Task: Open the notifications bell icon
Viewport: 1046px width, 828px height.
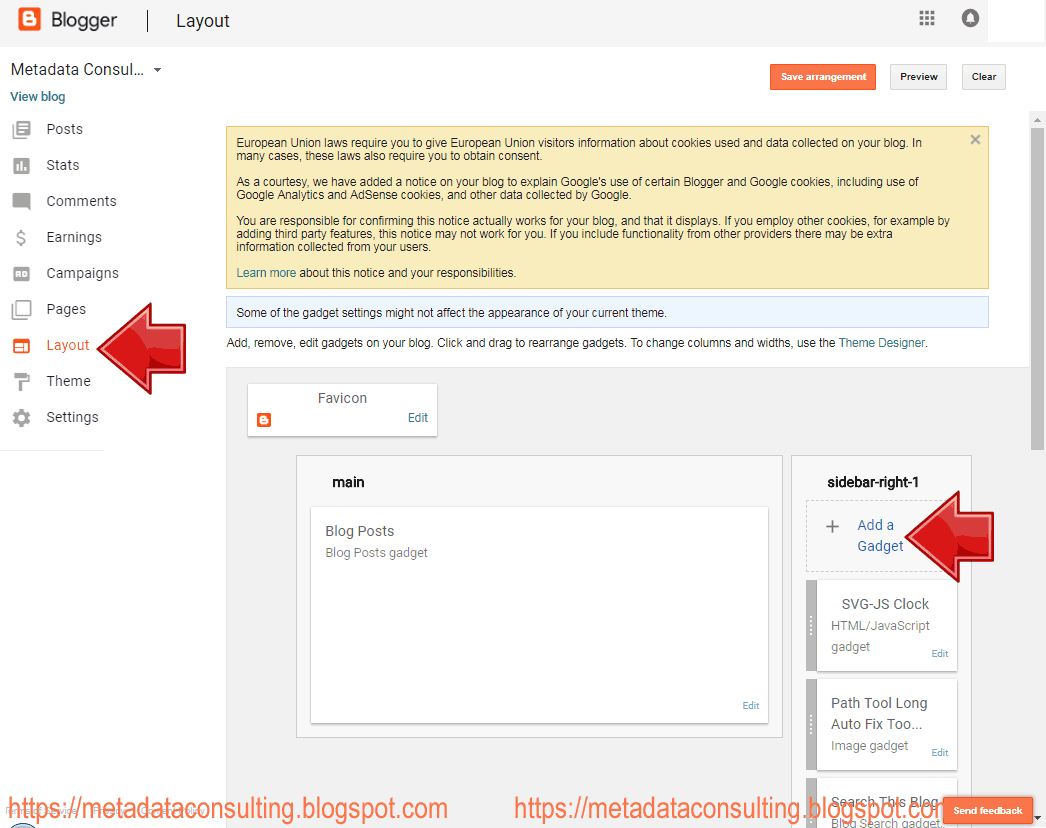Action: pyautogui.click(x=970, y=18)
